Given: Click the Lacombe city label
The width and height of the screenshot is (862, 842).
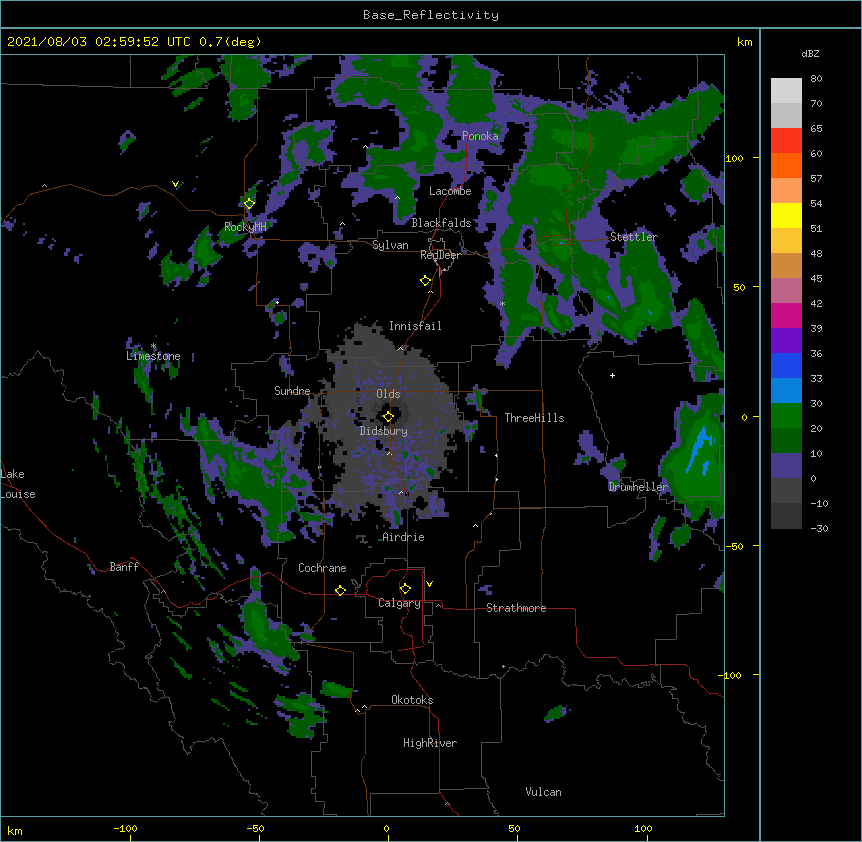Looking at the screenshot, I should (x=450, y=191).
